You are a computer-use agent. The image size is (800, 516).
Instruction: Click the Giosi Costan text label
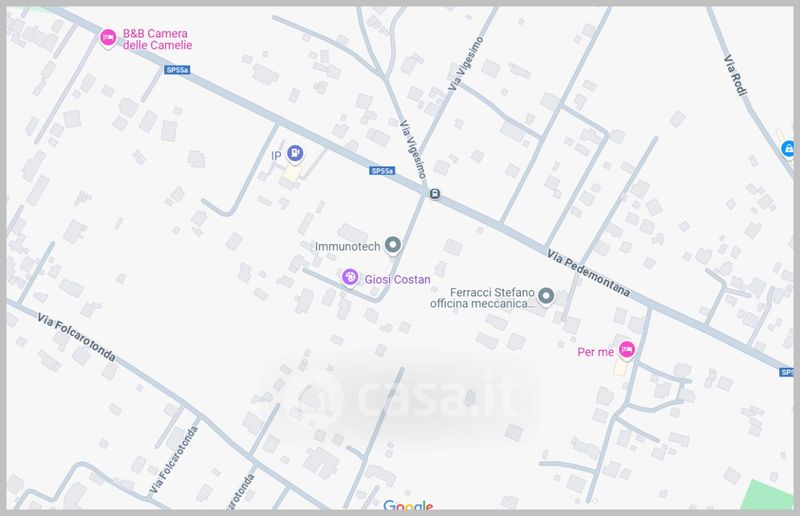point(397,280)
